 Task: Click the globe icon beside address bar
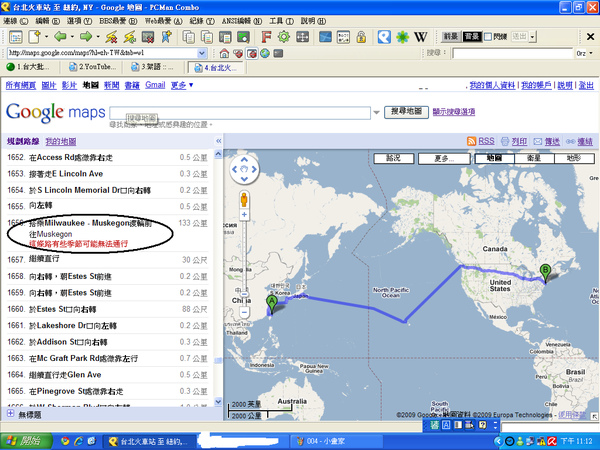pyautogui.click(x=265, y=53)
